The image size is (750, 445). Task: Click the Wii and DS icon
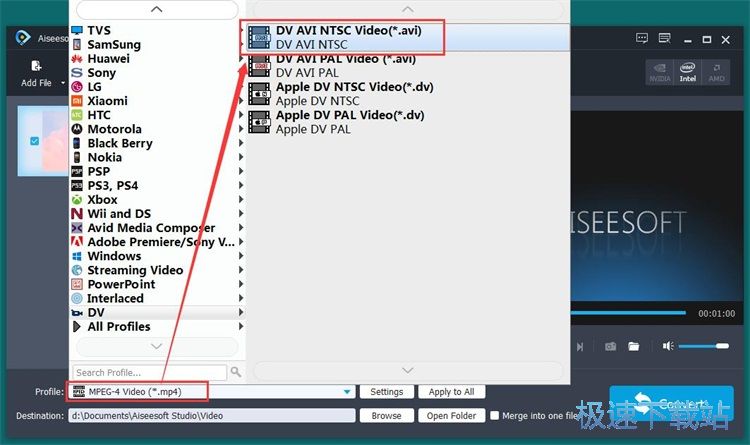[77, 214]
